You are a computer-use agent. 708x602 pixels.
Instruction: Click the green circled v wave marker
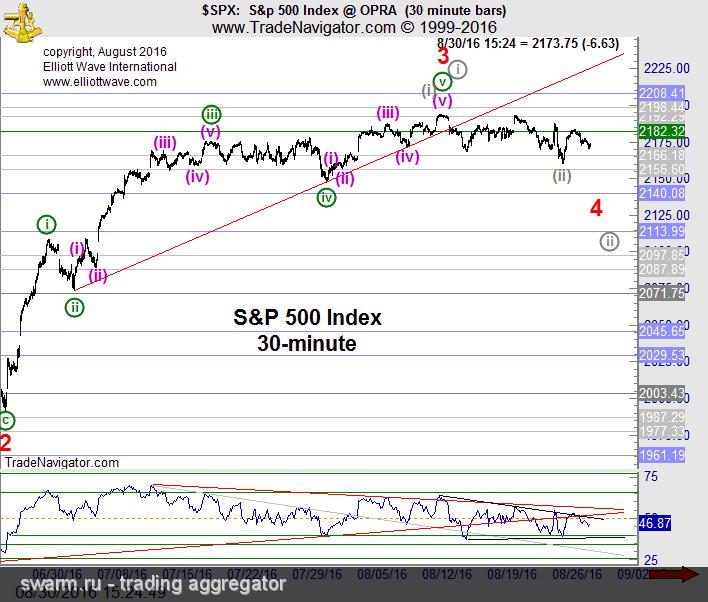442,81
